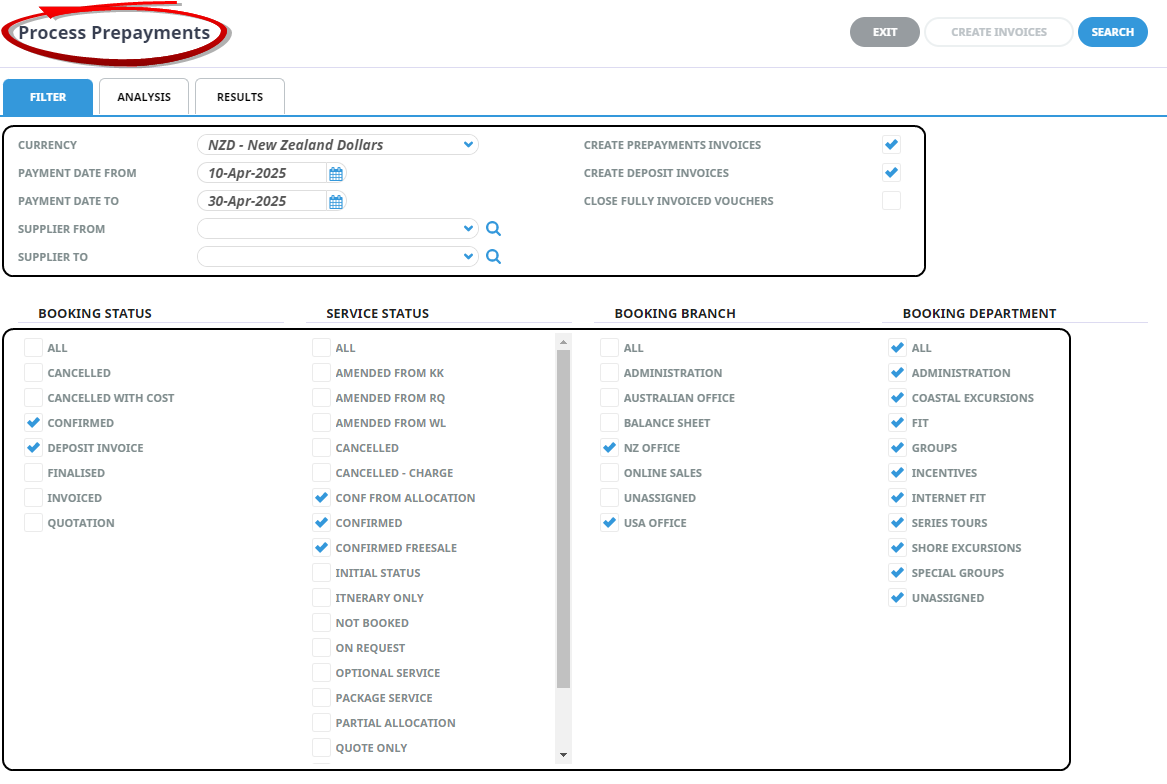This screenshot has width=1167, height=784.
Task: Open the Payment Date From calendar picker
Action: coord(336,173)
